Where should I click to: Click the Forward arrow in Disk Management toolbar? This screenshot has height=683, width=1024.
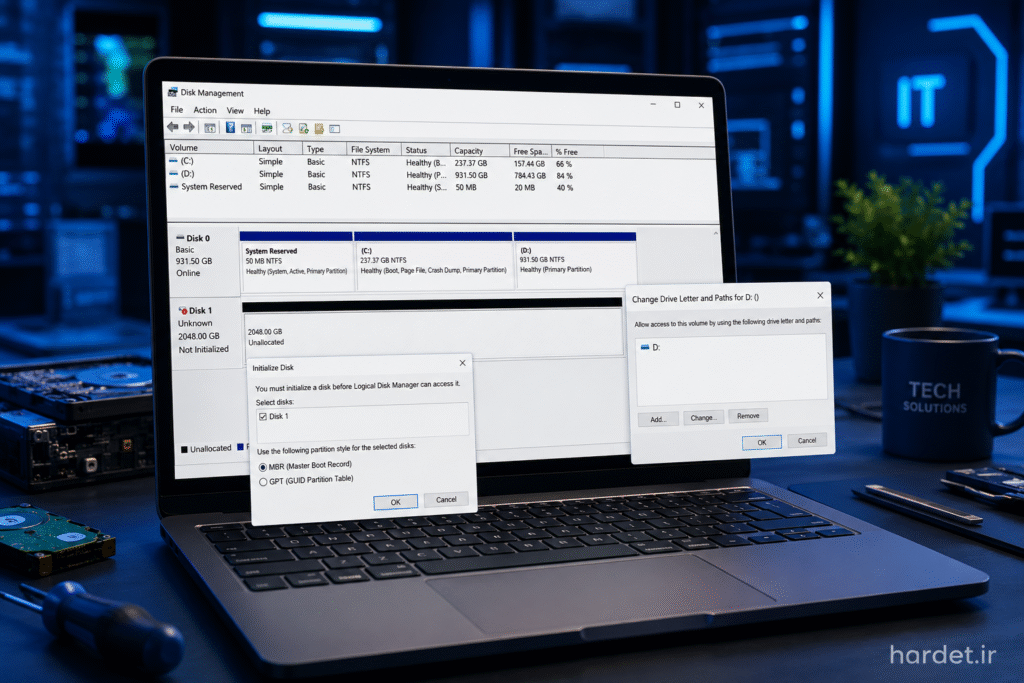(x=189, y=127)
